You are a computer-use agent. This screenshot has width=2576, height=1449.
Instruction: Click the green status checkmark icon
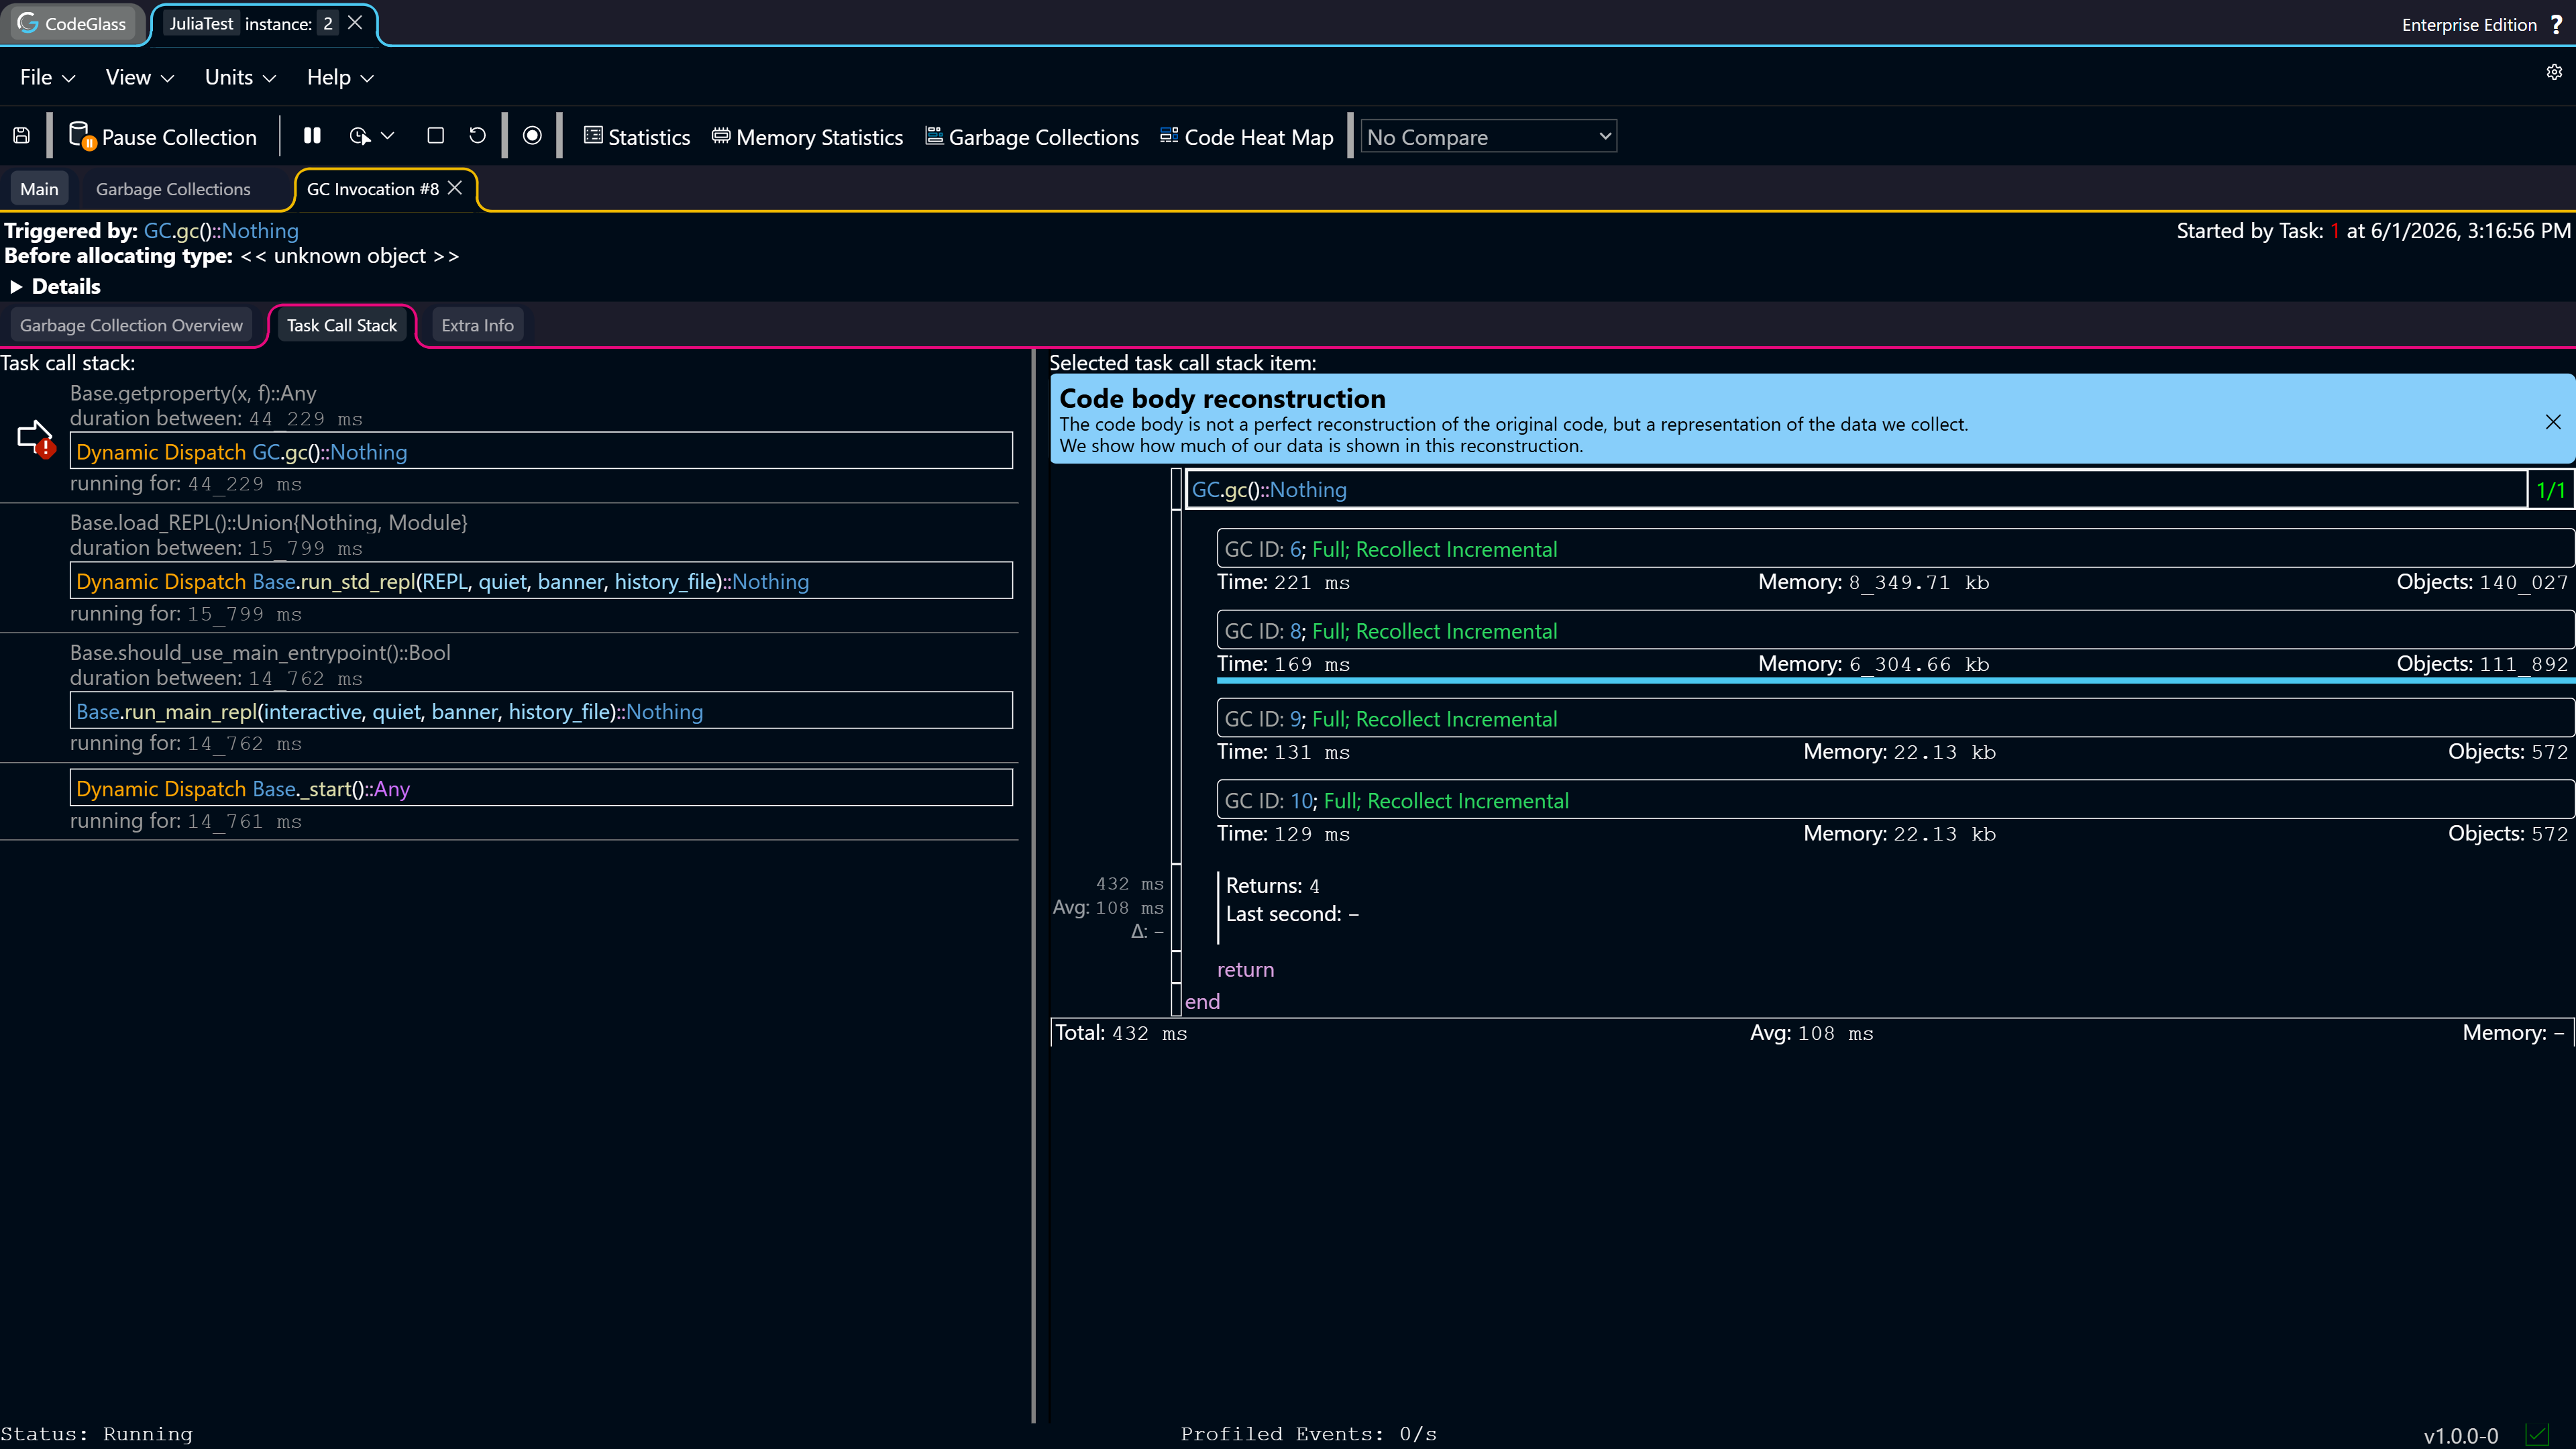point(2537,1435)
